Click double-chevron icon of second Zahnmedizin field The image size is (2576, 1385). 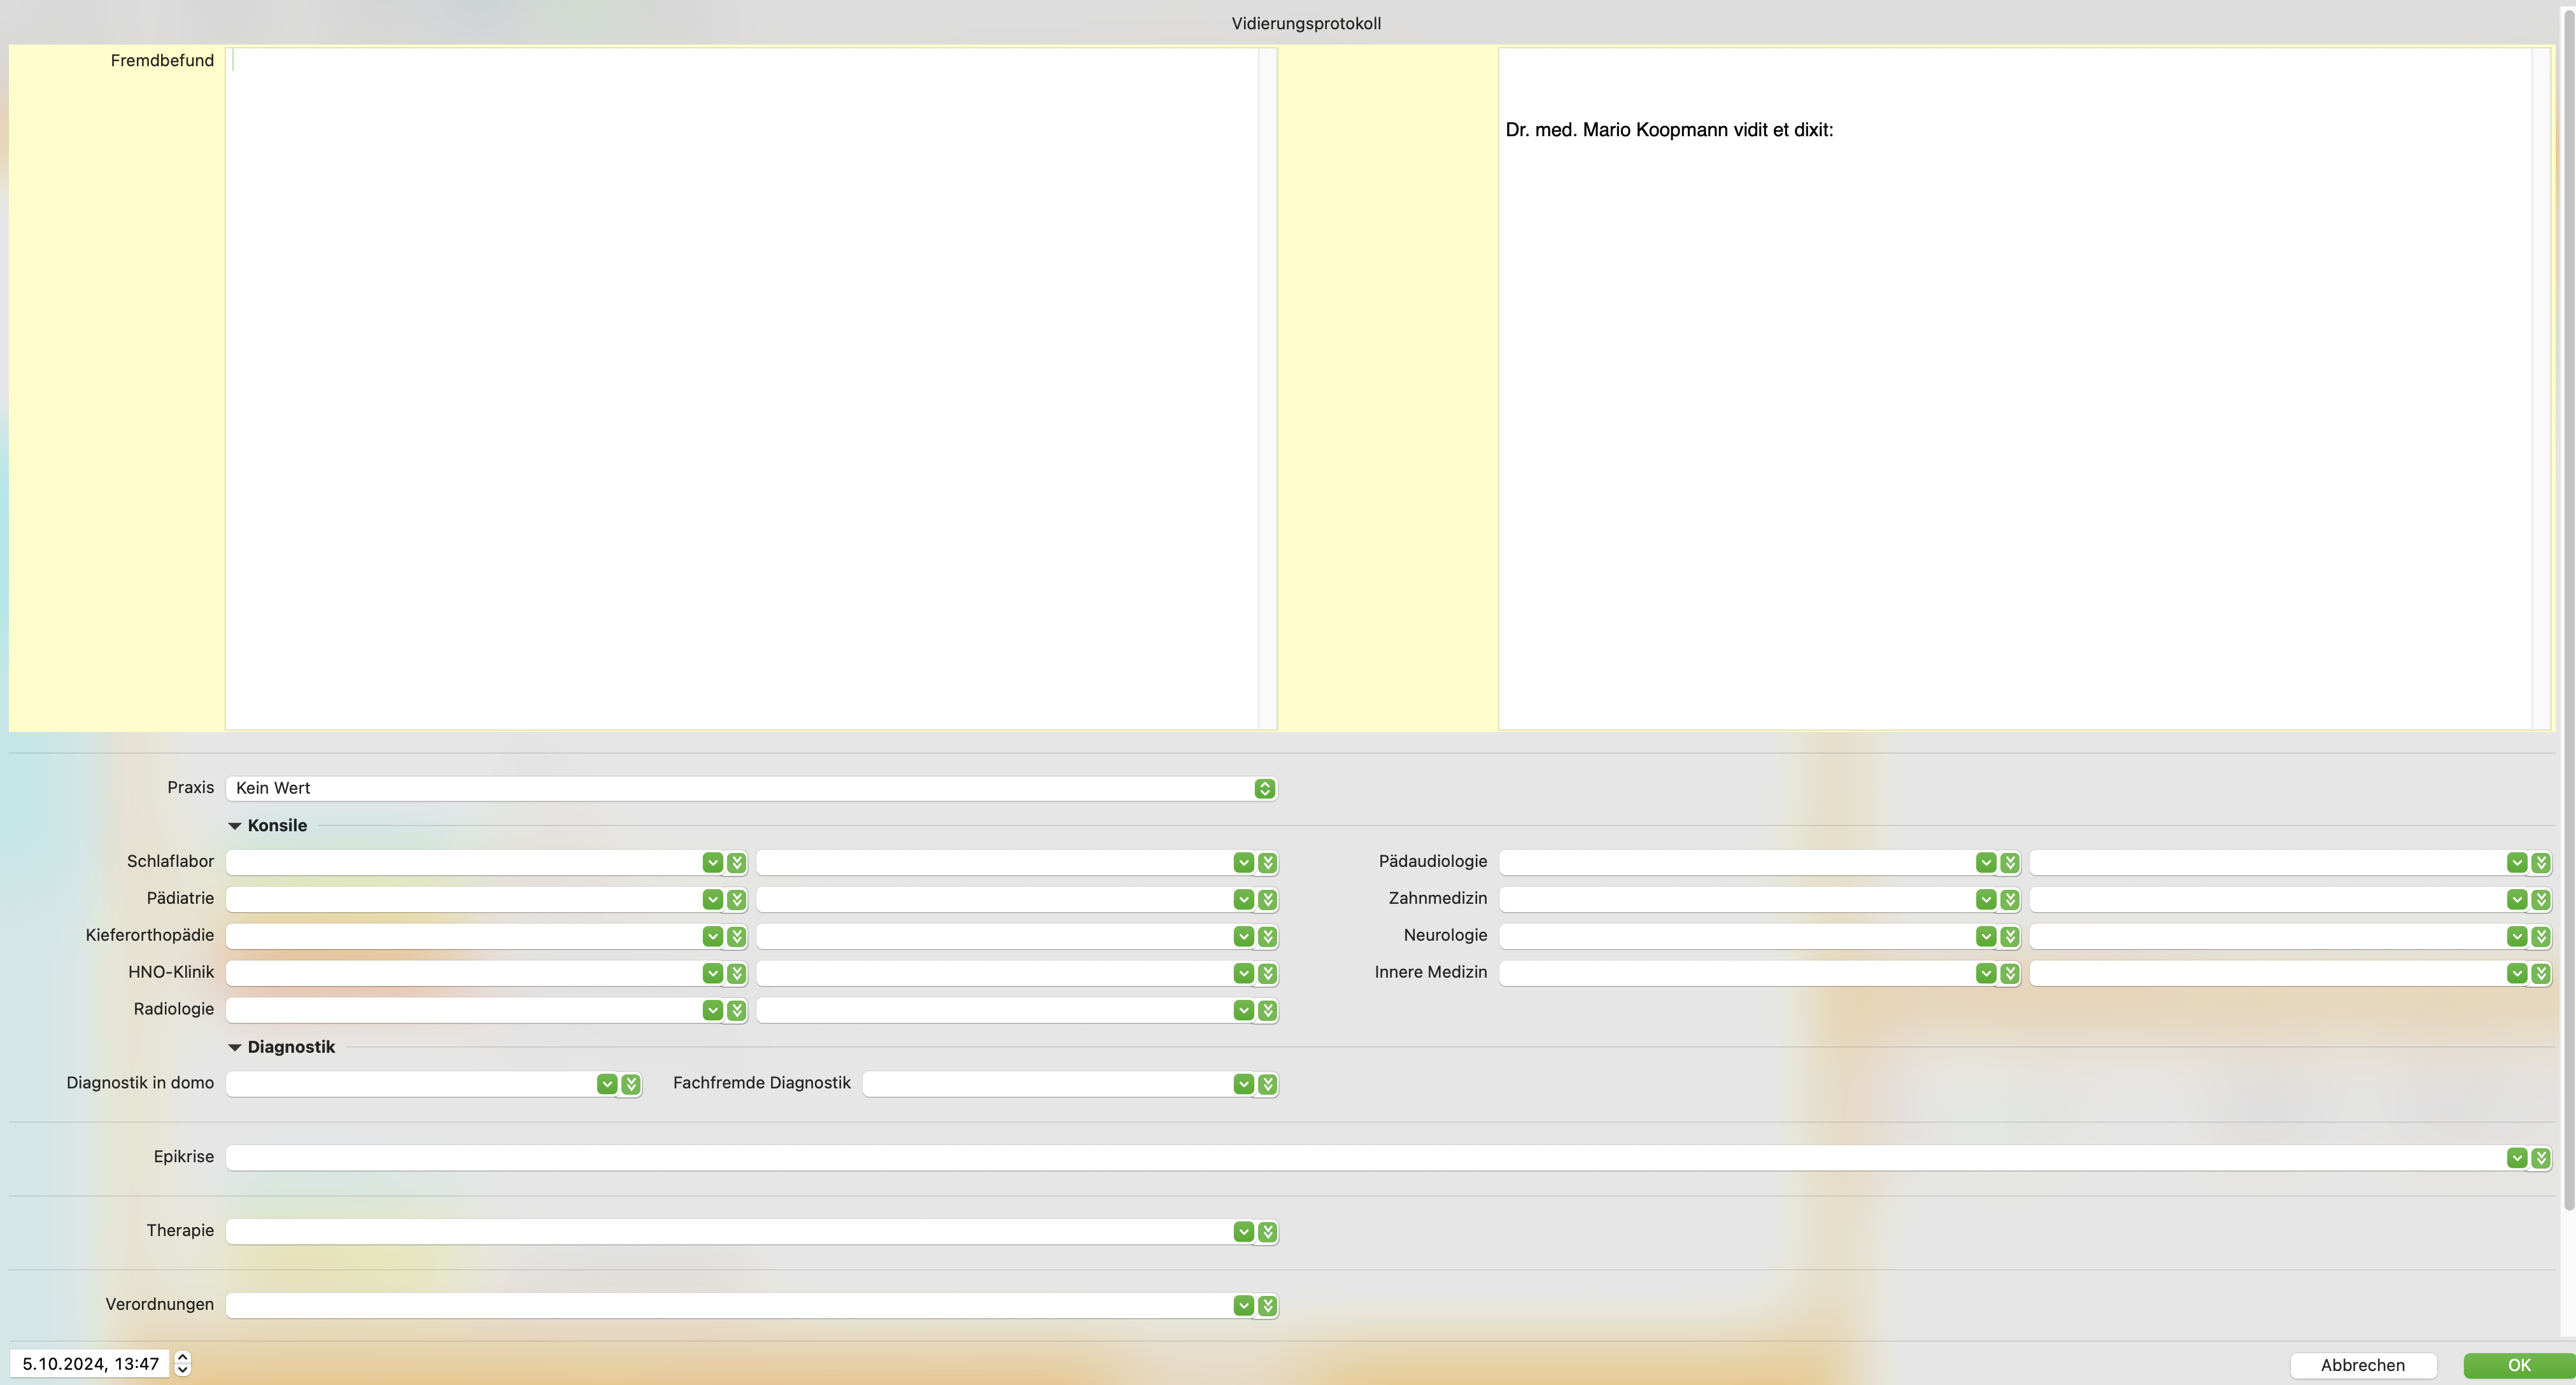coord(2541,899)
